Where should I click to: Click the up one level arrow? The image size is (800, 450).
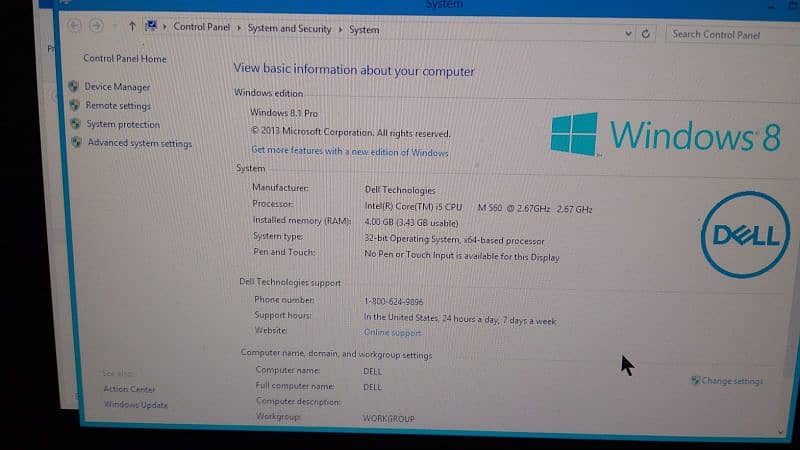point(132,26)
